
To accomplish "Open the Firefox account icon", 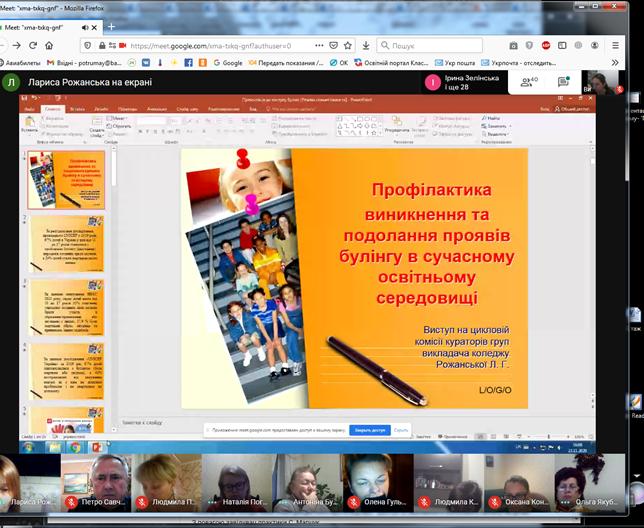I will pyautogui.click(x=594, y=46).
